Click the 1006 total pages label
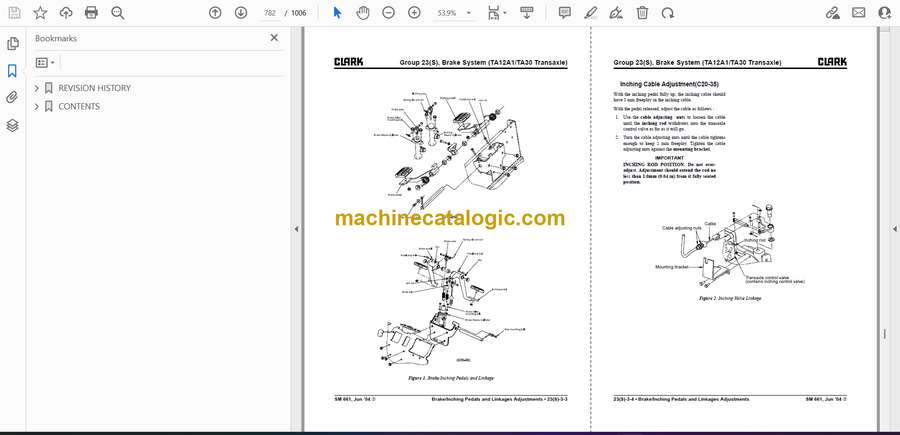 click(298, 13)
